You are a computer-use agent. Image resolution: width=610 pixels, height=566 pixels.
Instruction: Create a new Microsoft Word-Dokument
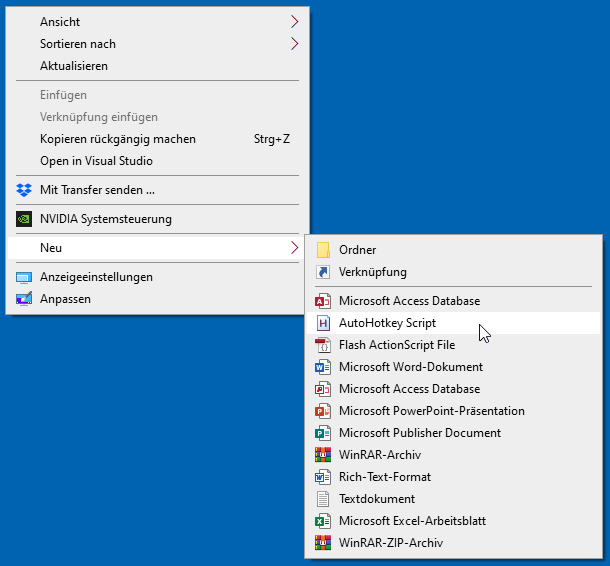(410, 367)
